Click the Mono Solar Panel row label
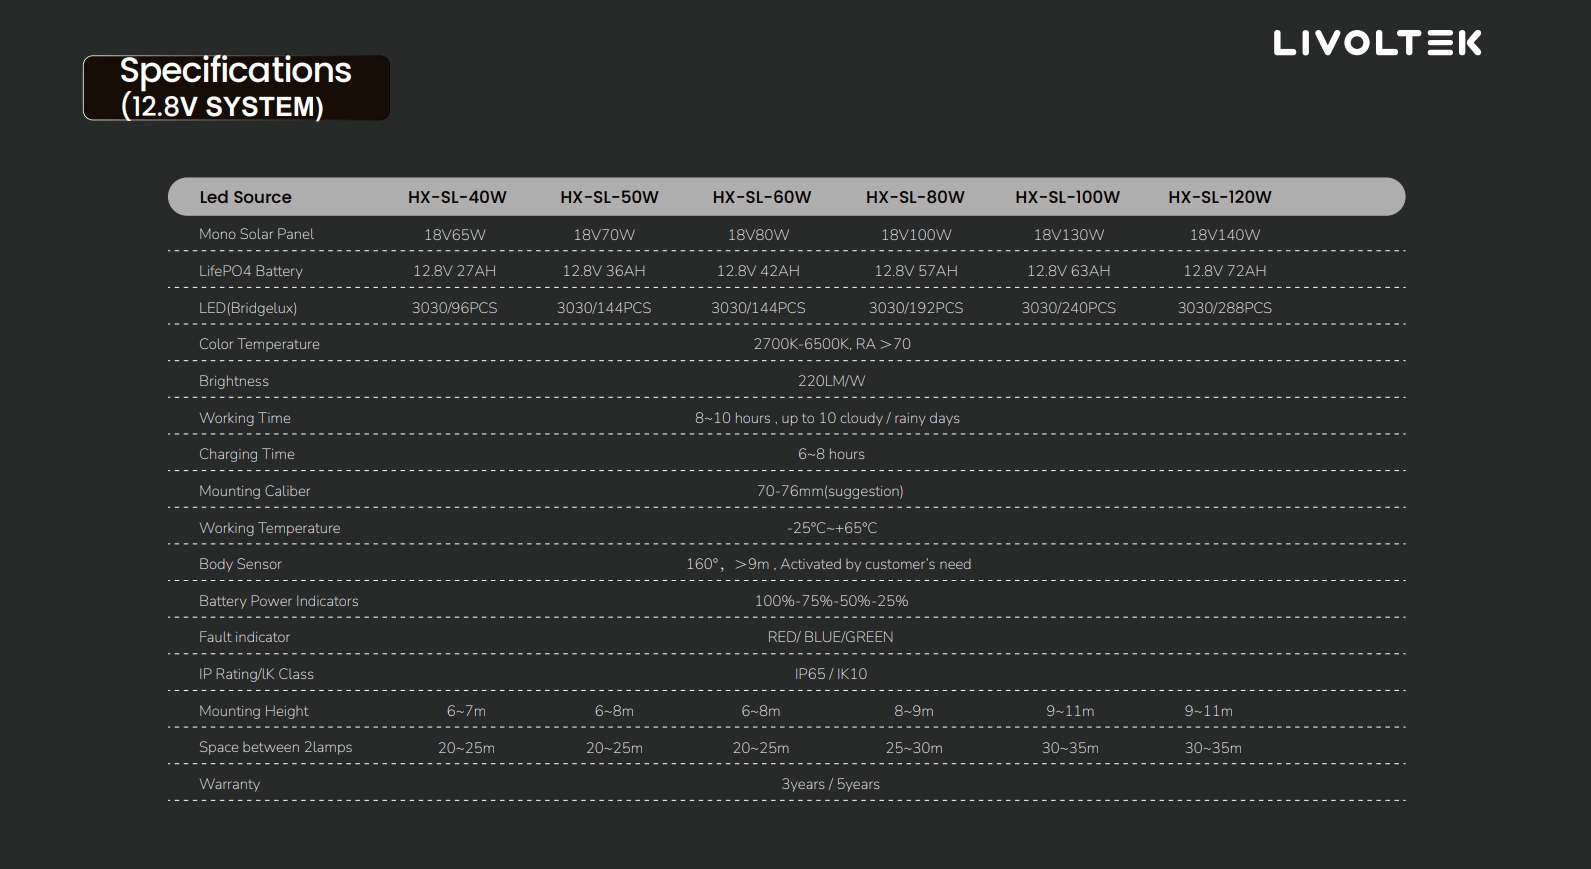1591x869 pixels. (256, 234)
